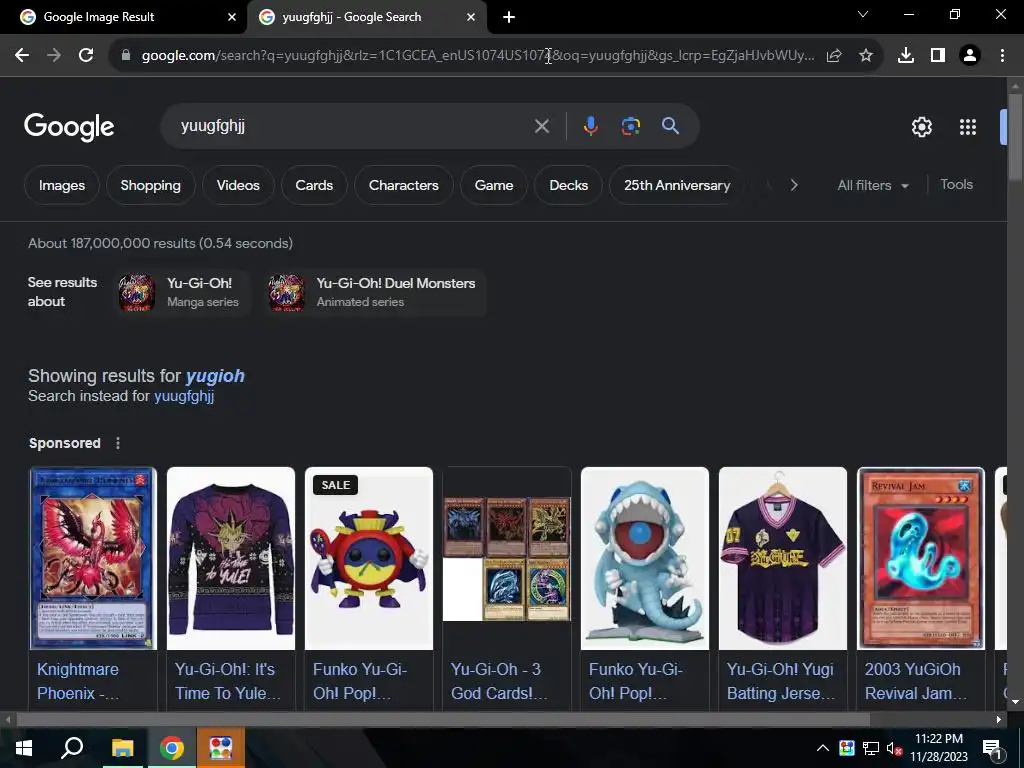Open Sponsored section three-dot options
Image resolution: width=1024 pixels, height=768 pixels.
coord(118,443)
